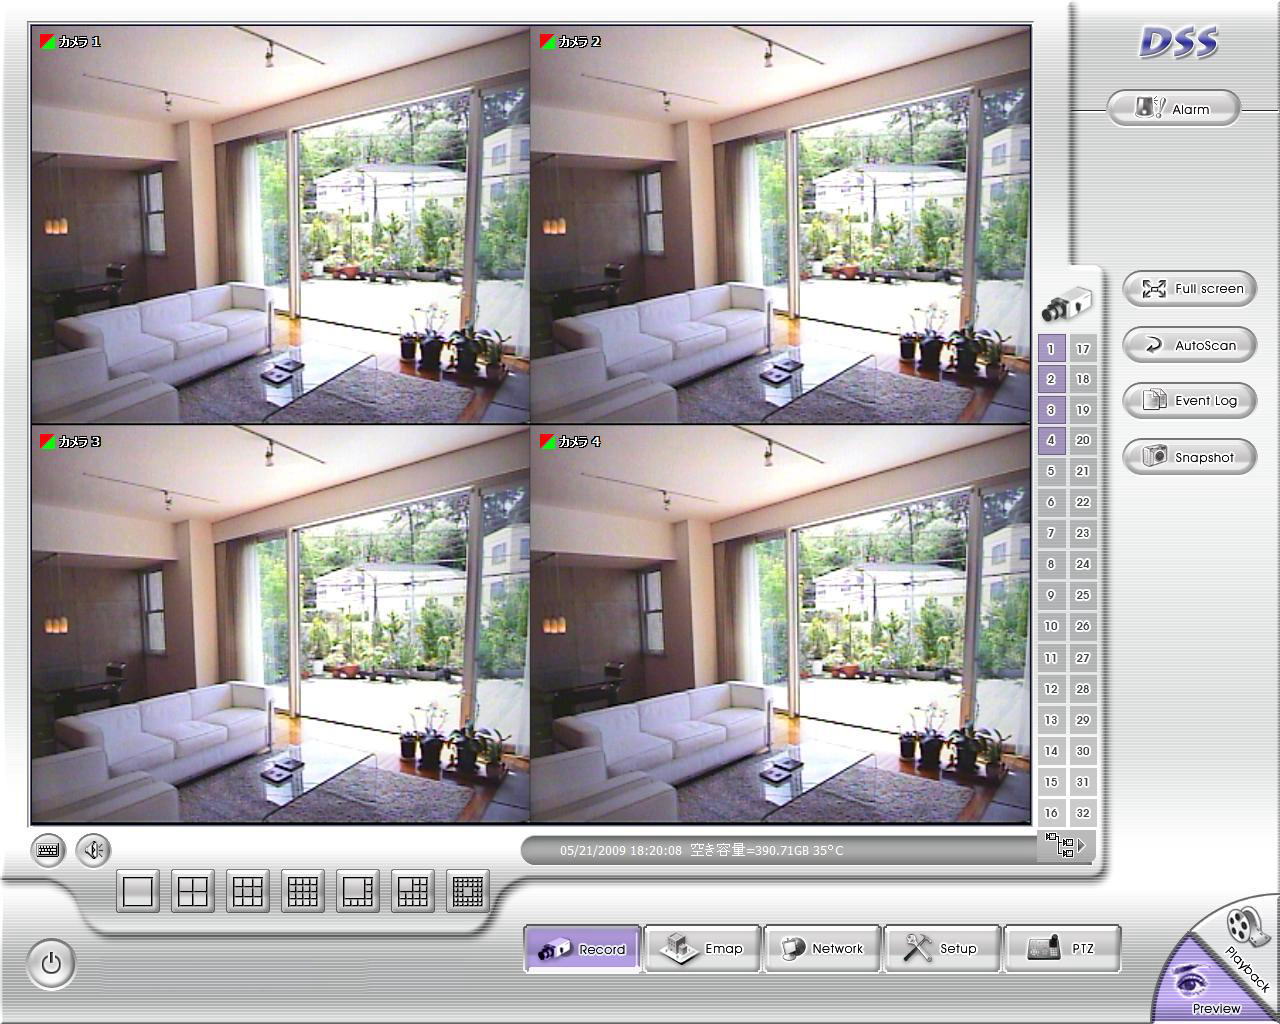This screenshot has width=1280, height=1024.
Task: Toggle camera channel 2
Action: point(1051,379)
